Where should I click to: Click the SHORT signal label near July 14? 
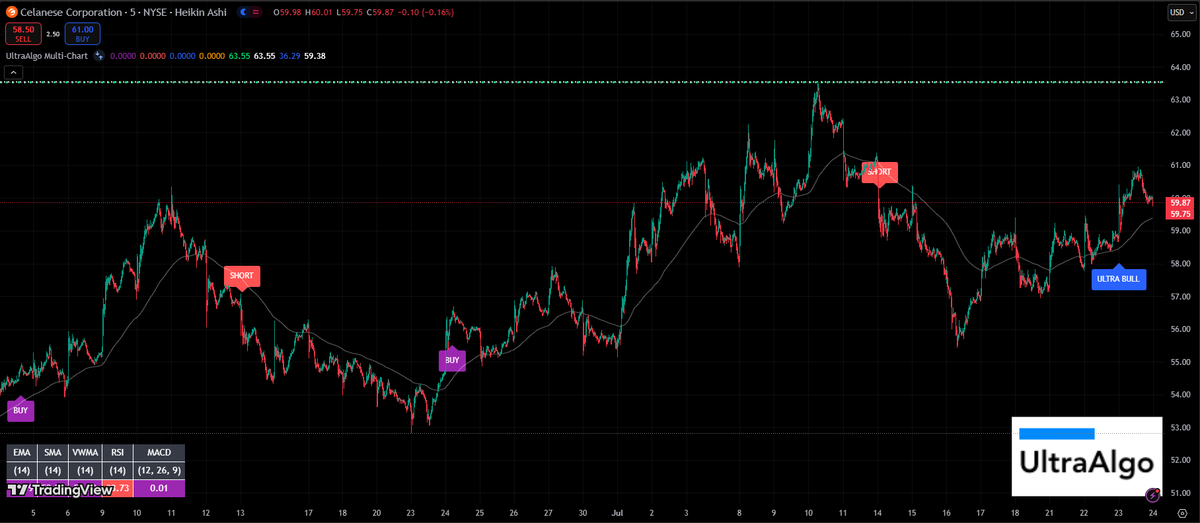[x=879, y=172]
